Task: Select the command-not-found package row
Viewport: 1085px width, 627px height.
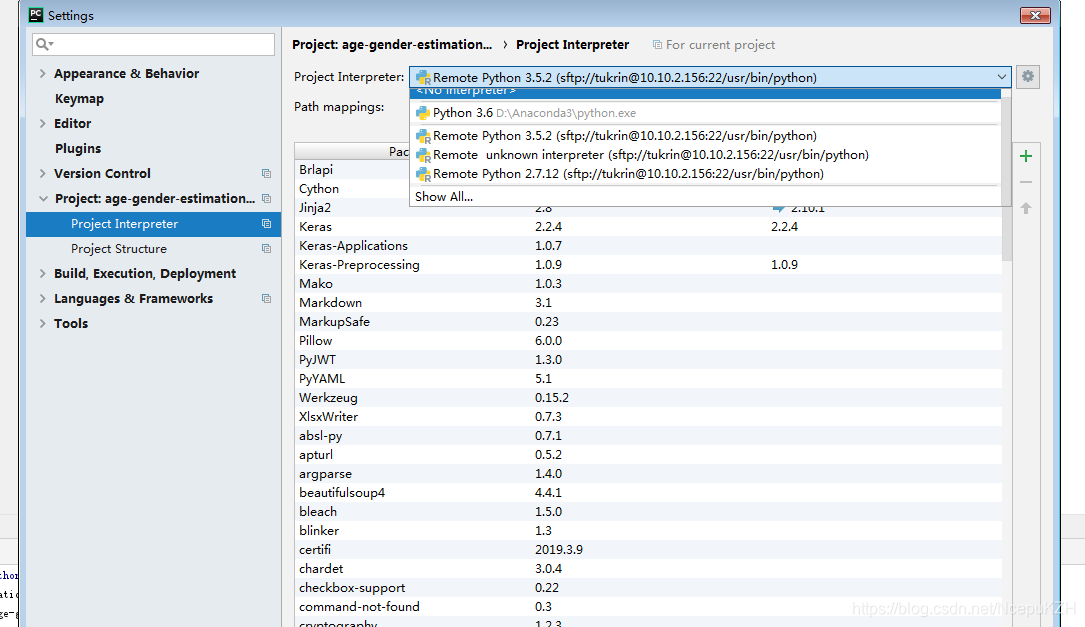Action: [x=648, y=607]
